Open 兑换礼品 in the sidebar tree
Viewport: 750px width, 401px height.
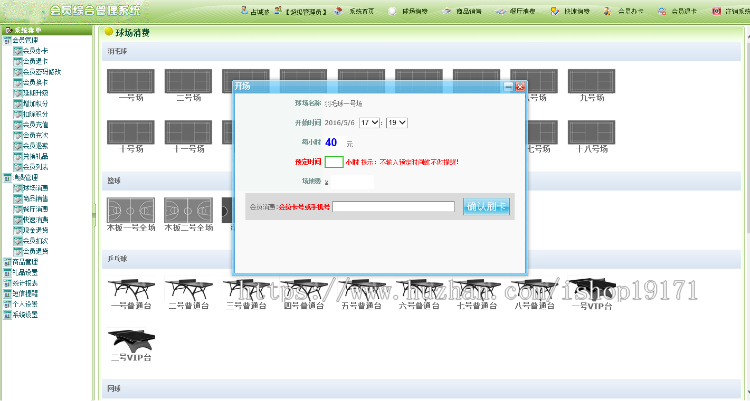(35, 156)
